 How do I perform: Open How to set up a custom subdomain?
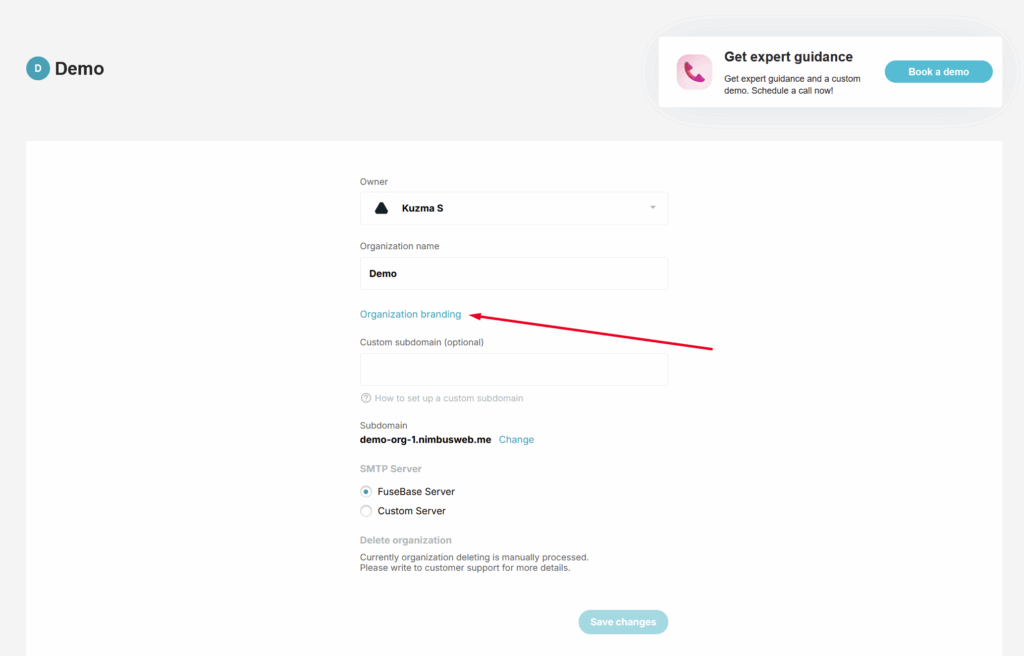pyautogui.click(x=448, y=398)
